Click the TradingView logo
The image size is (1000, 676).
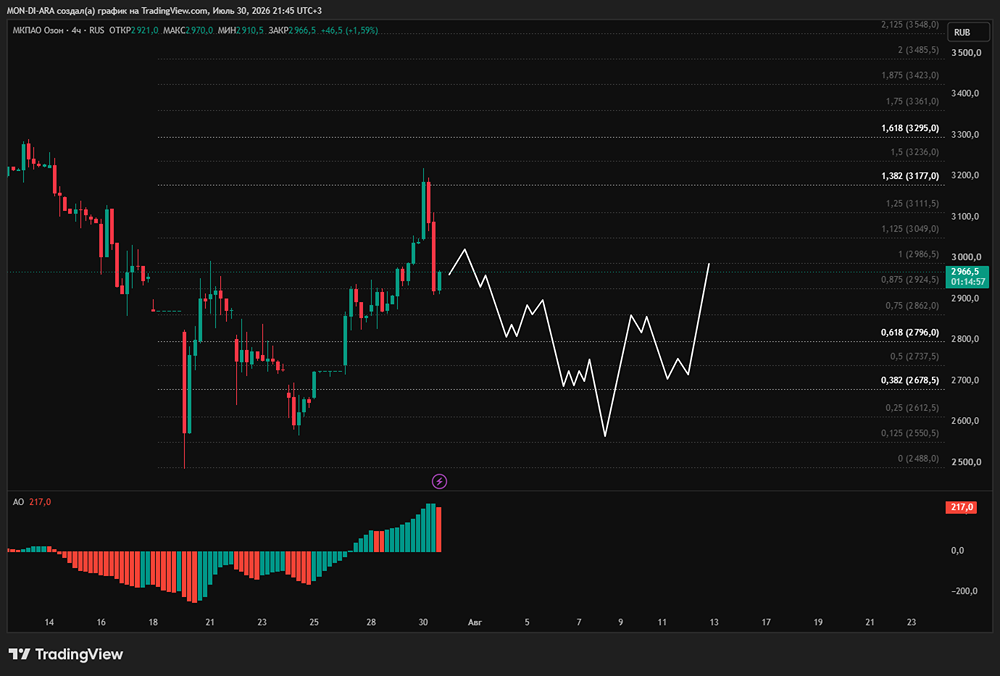[x=66, y=654]
